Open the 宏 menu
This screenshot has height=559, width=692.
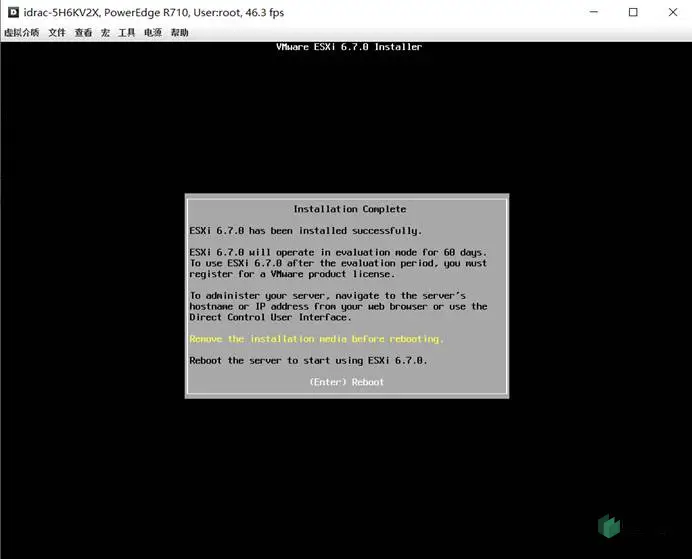pos(105,33)
